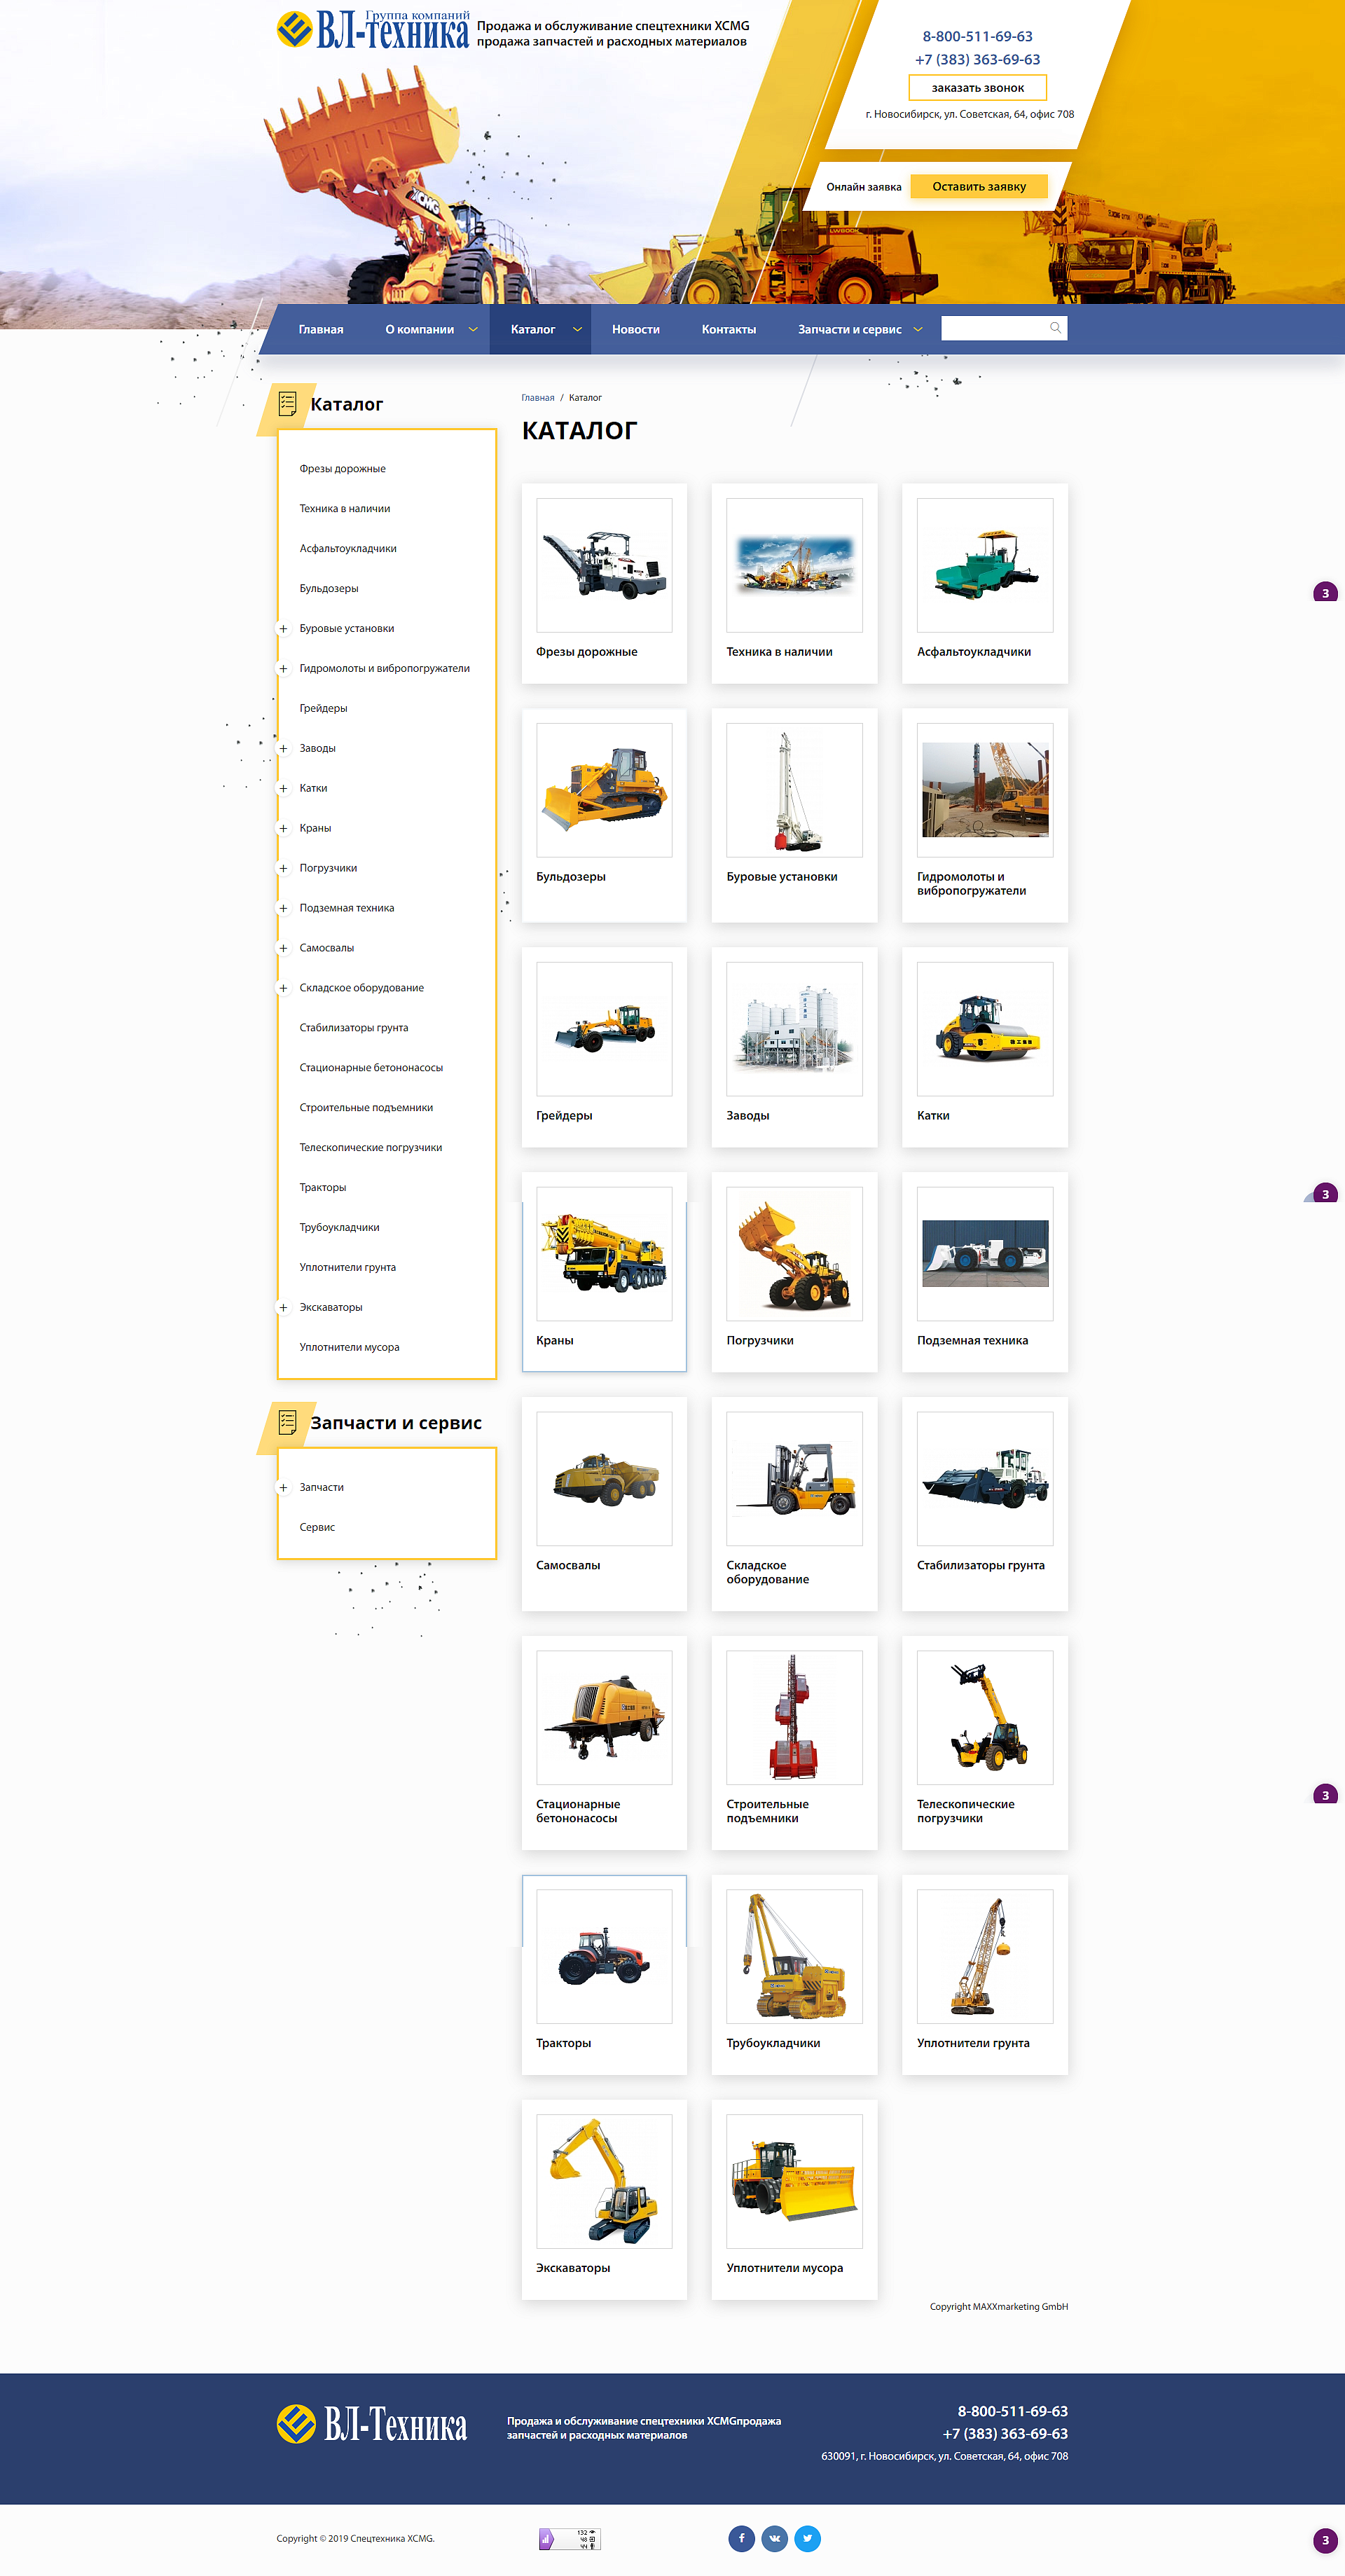Open the Facebook social icon in footer
Viewport: 1345px width, 2576px height.
[741, 2538]
